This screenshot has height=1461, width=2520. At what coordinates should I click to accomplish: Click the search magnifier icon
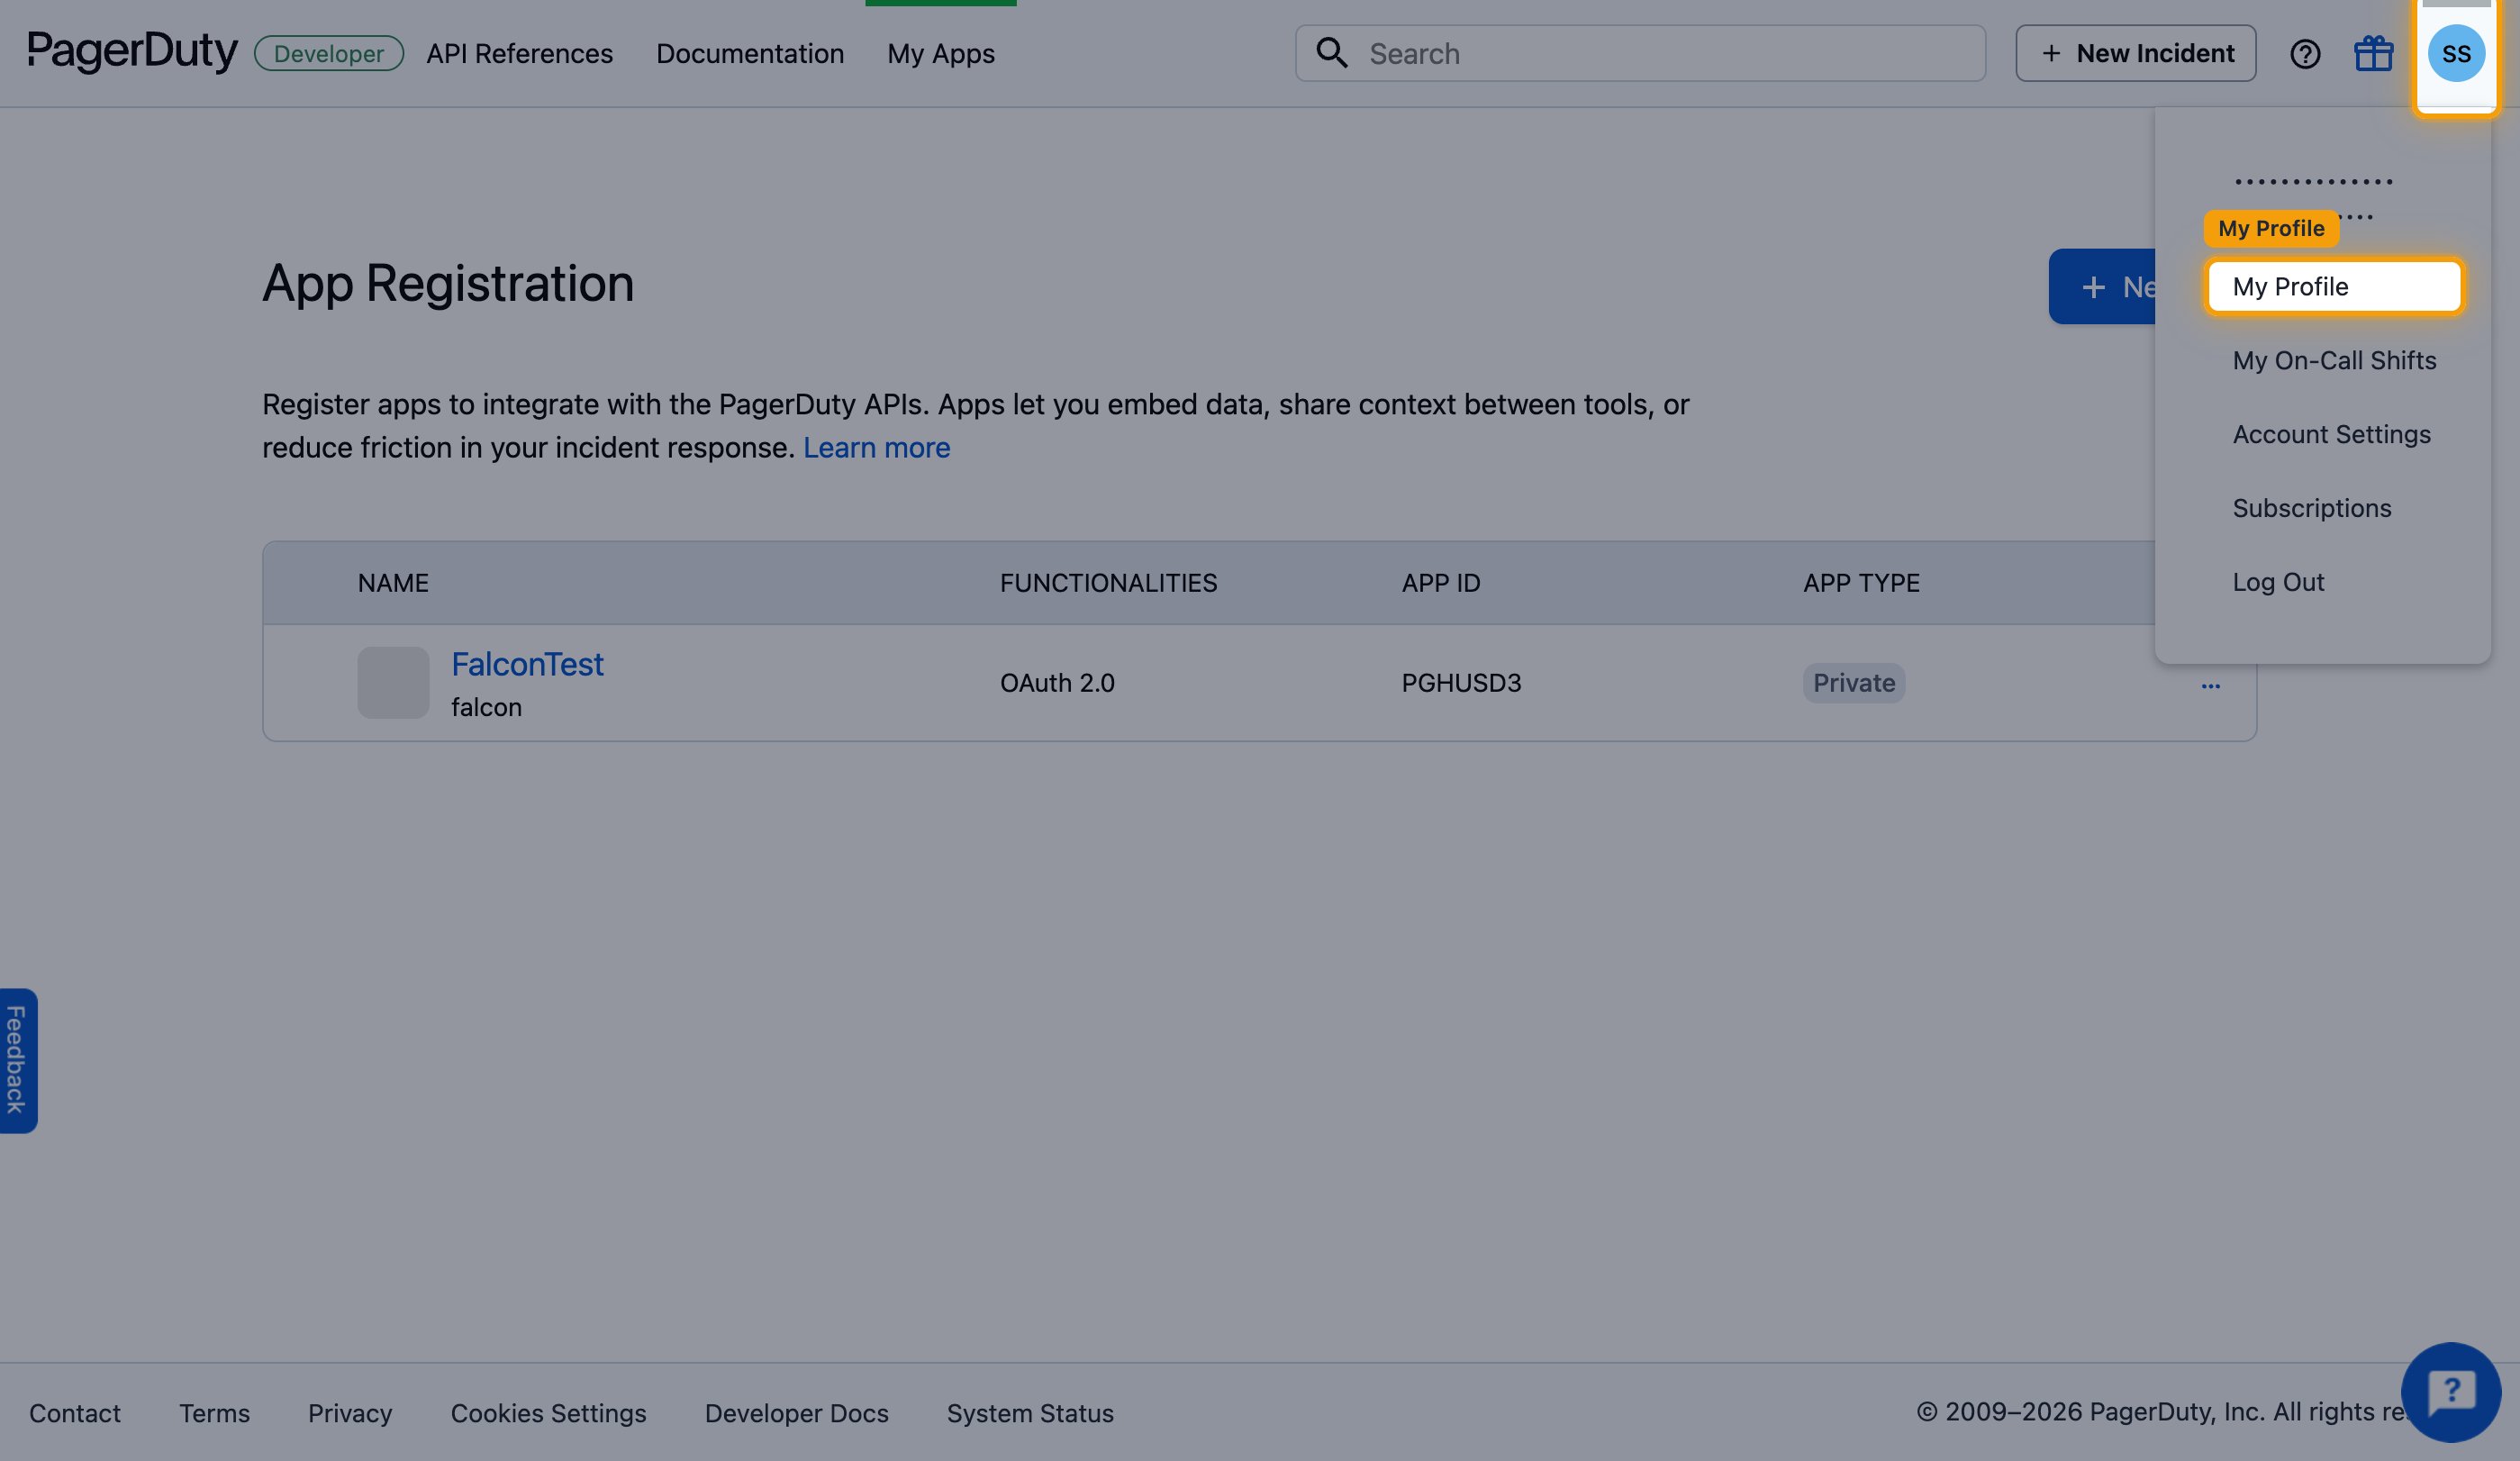click(1331, 53)
